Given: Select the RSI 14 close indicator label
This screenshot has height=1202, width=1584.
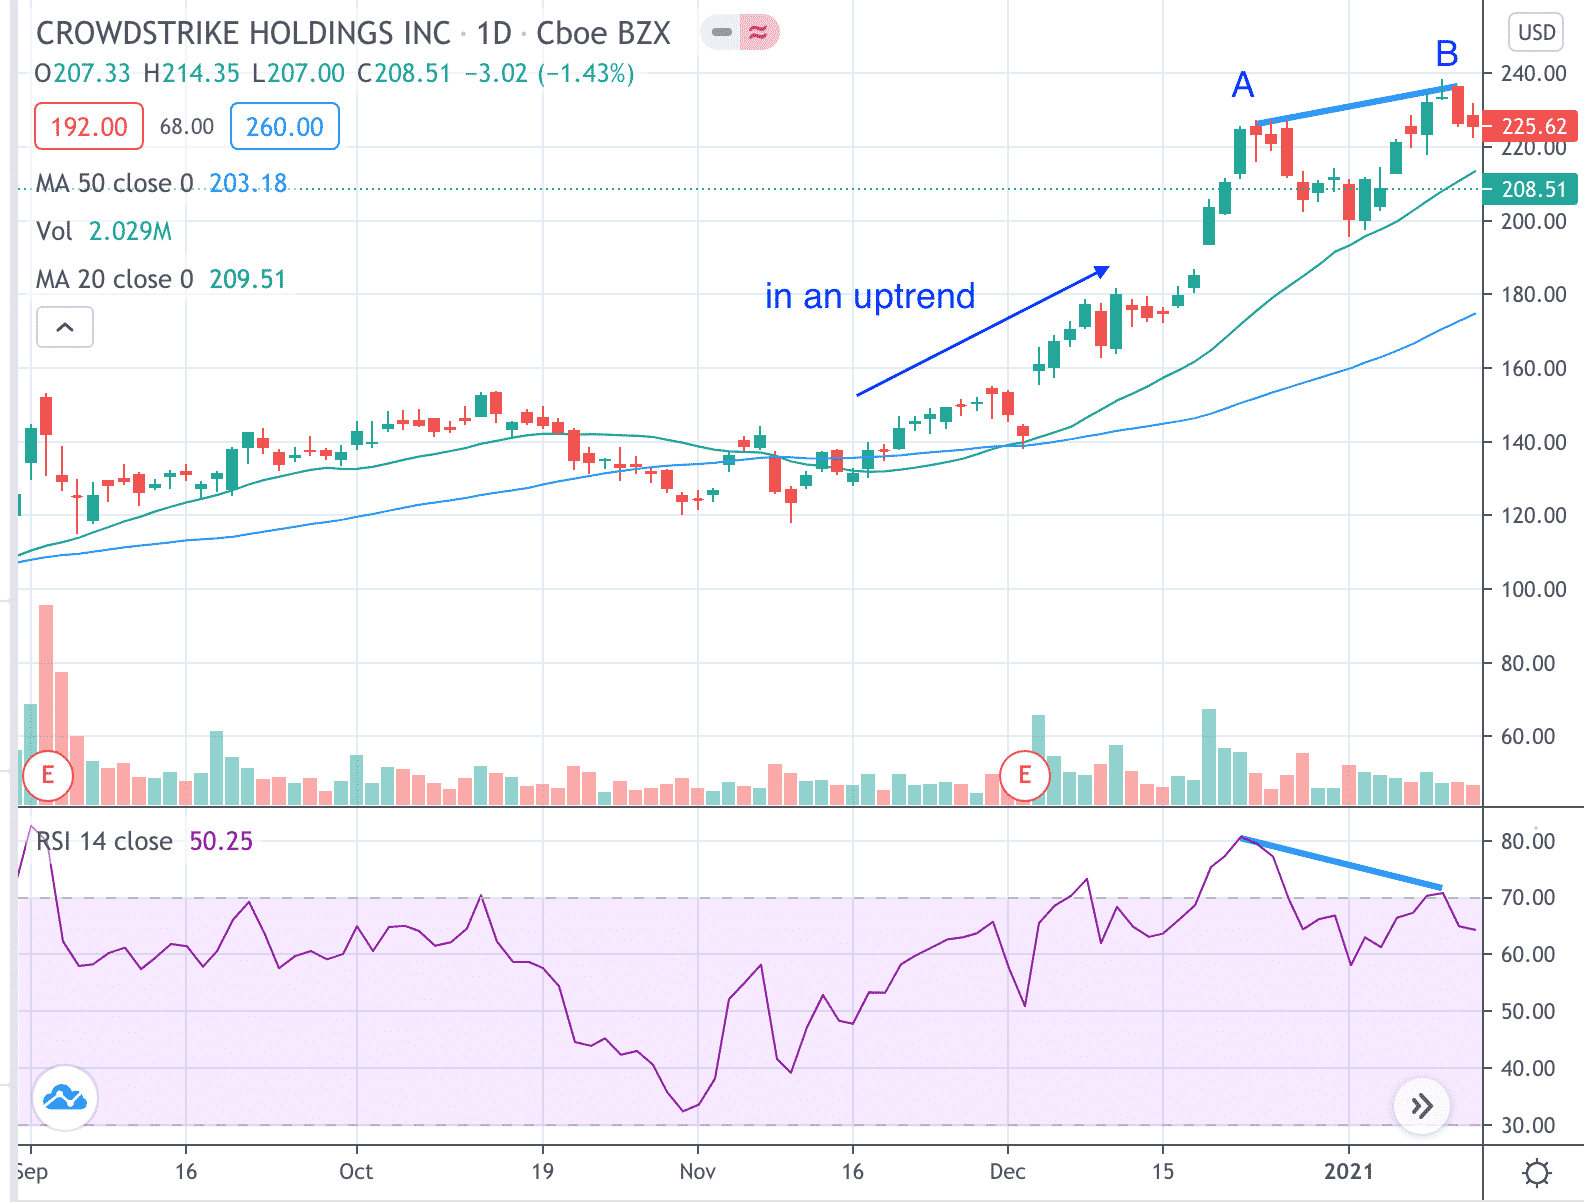Looking at the screenshot, I should (104, 841).
